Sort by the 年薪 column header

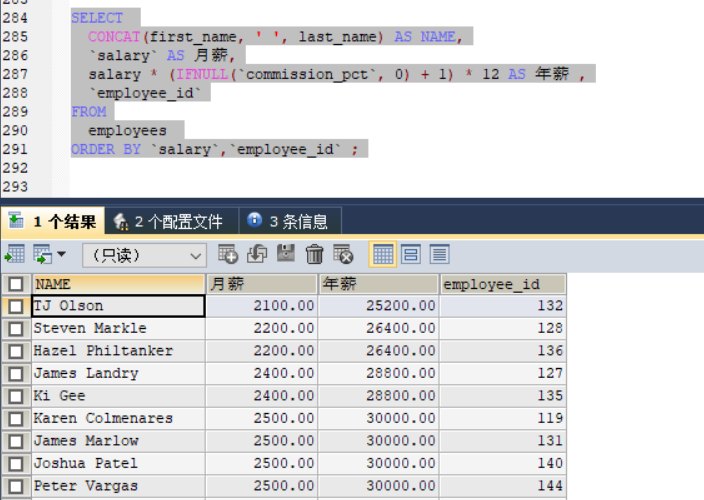(378, 284)
